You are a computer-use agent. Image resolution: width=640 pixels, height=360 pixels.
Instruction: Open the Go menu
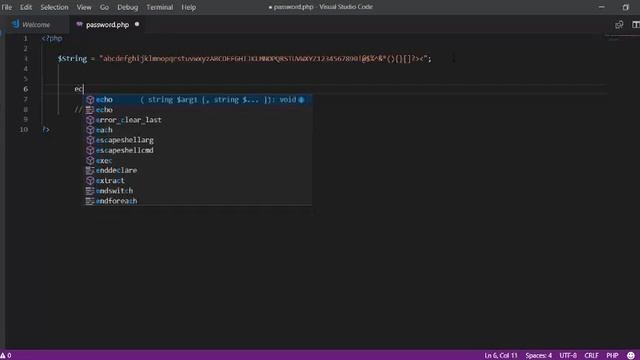point(104,7)
